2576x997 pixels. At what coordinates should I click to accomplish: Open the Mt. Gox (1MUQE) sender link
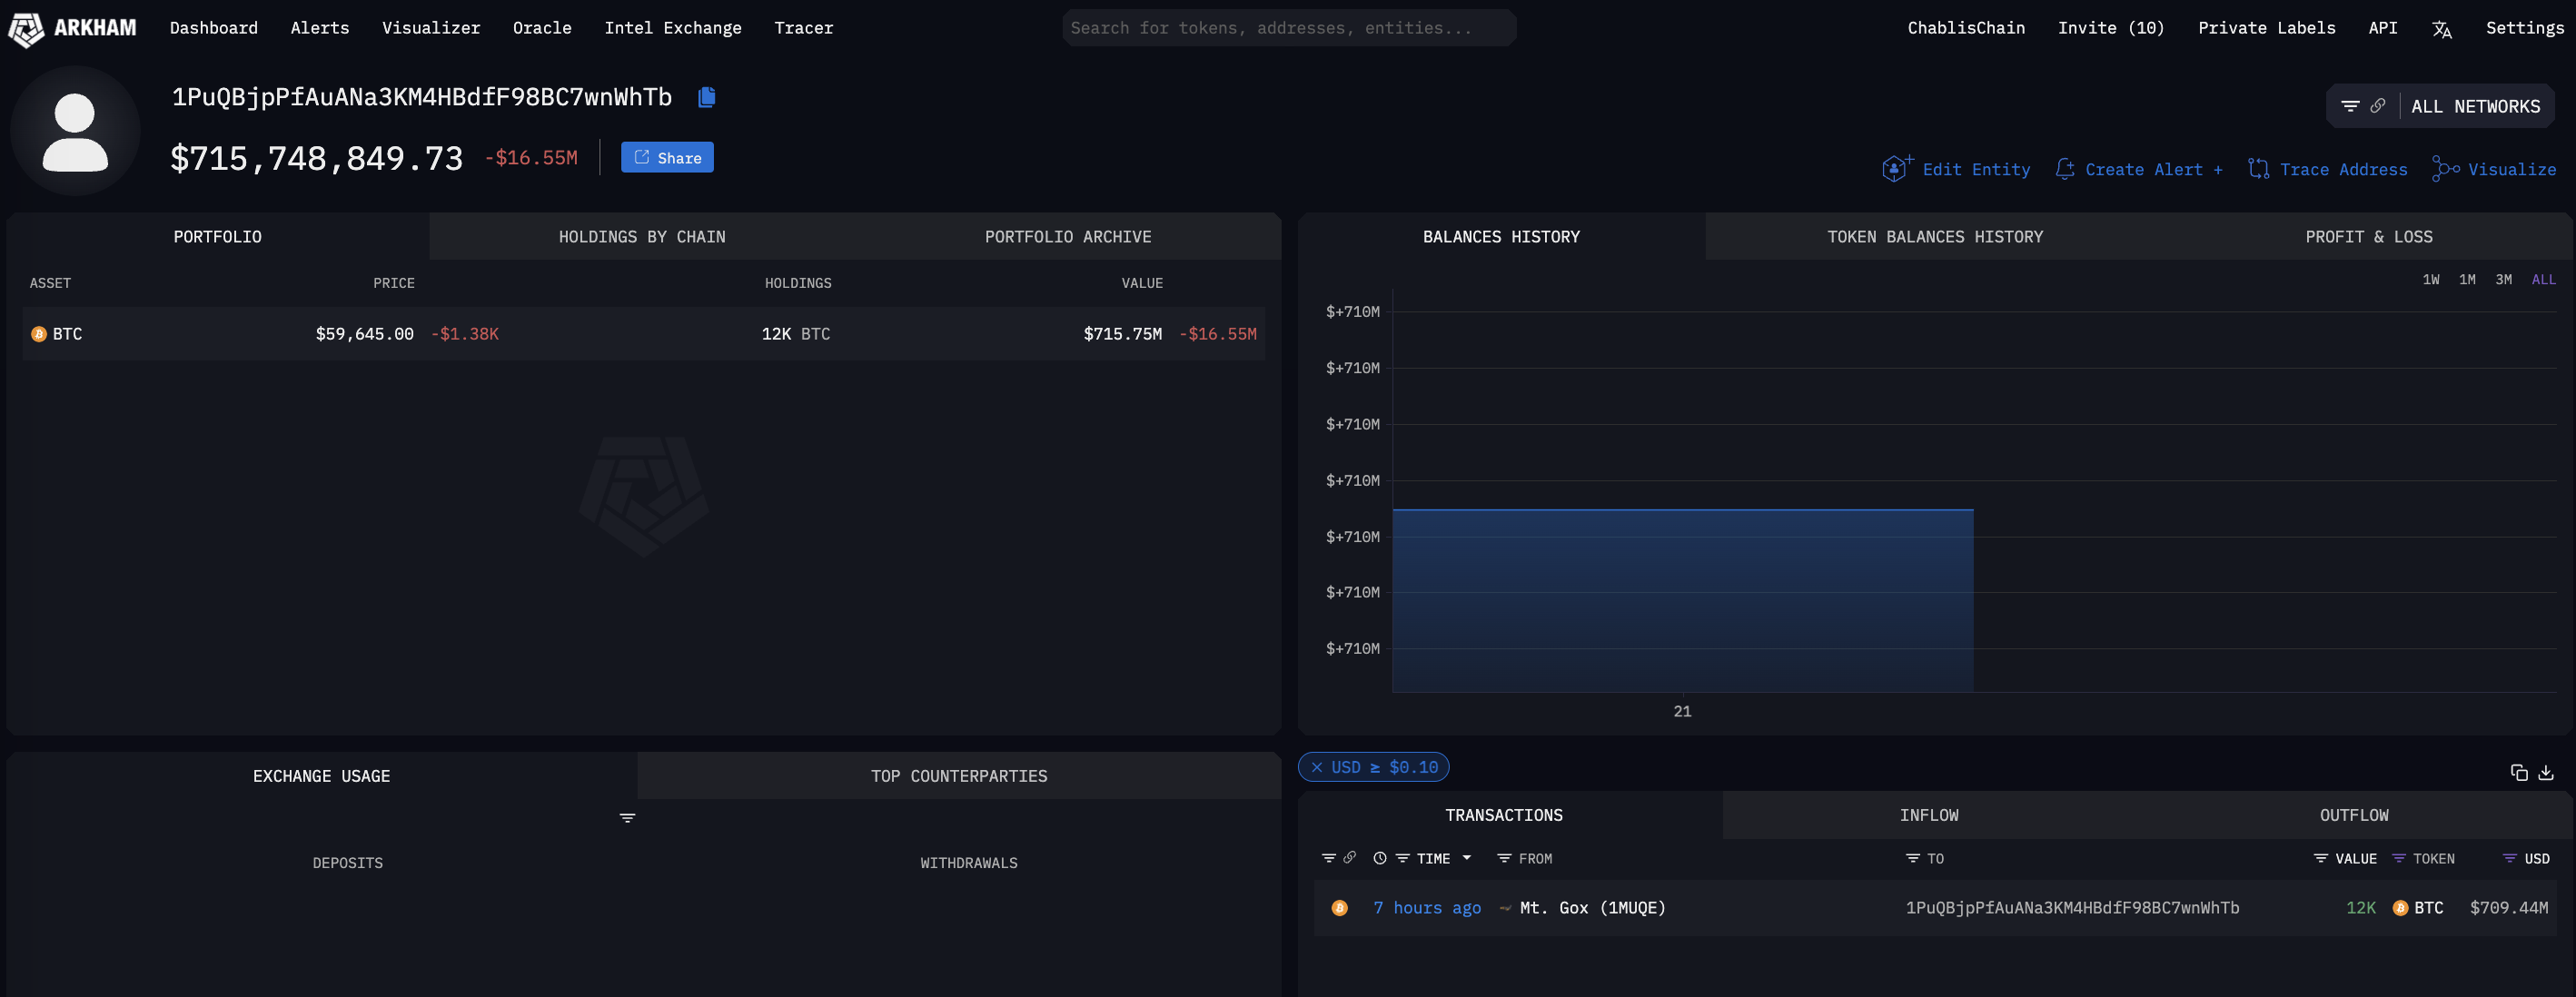pos(1592,908)
